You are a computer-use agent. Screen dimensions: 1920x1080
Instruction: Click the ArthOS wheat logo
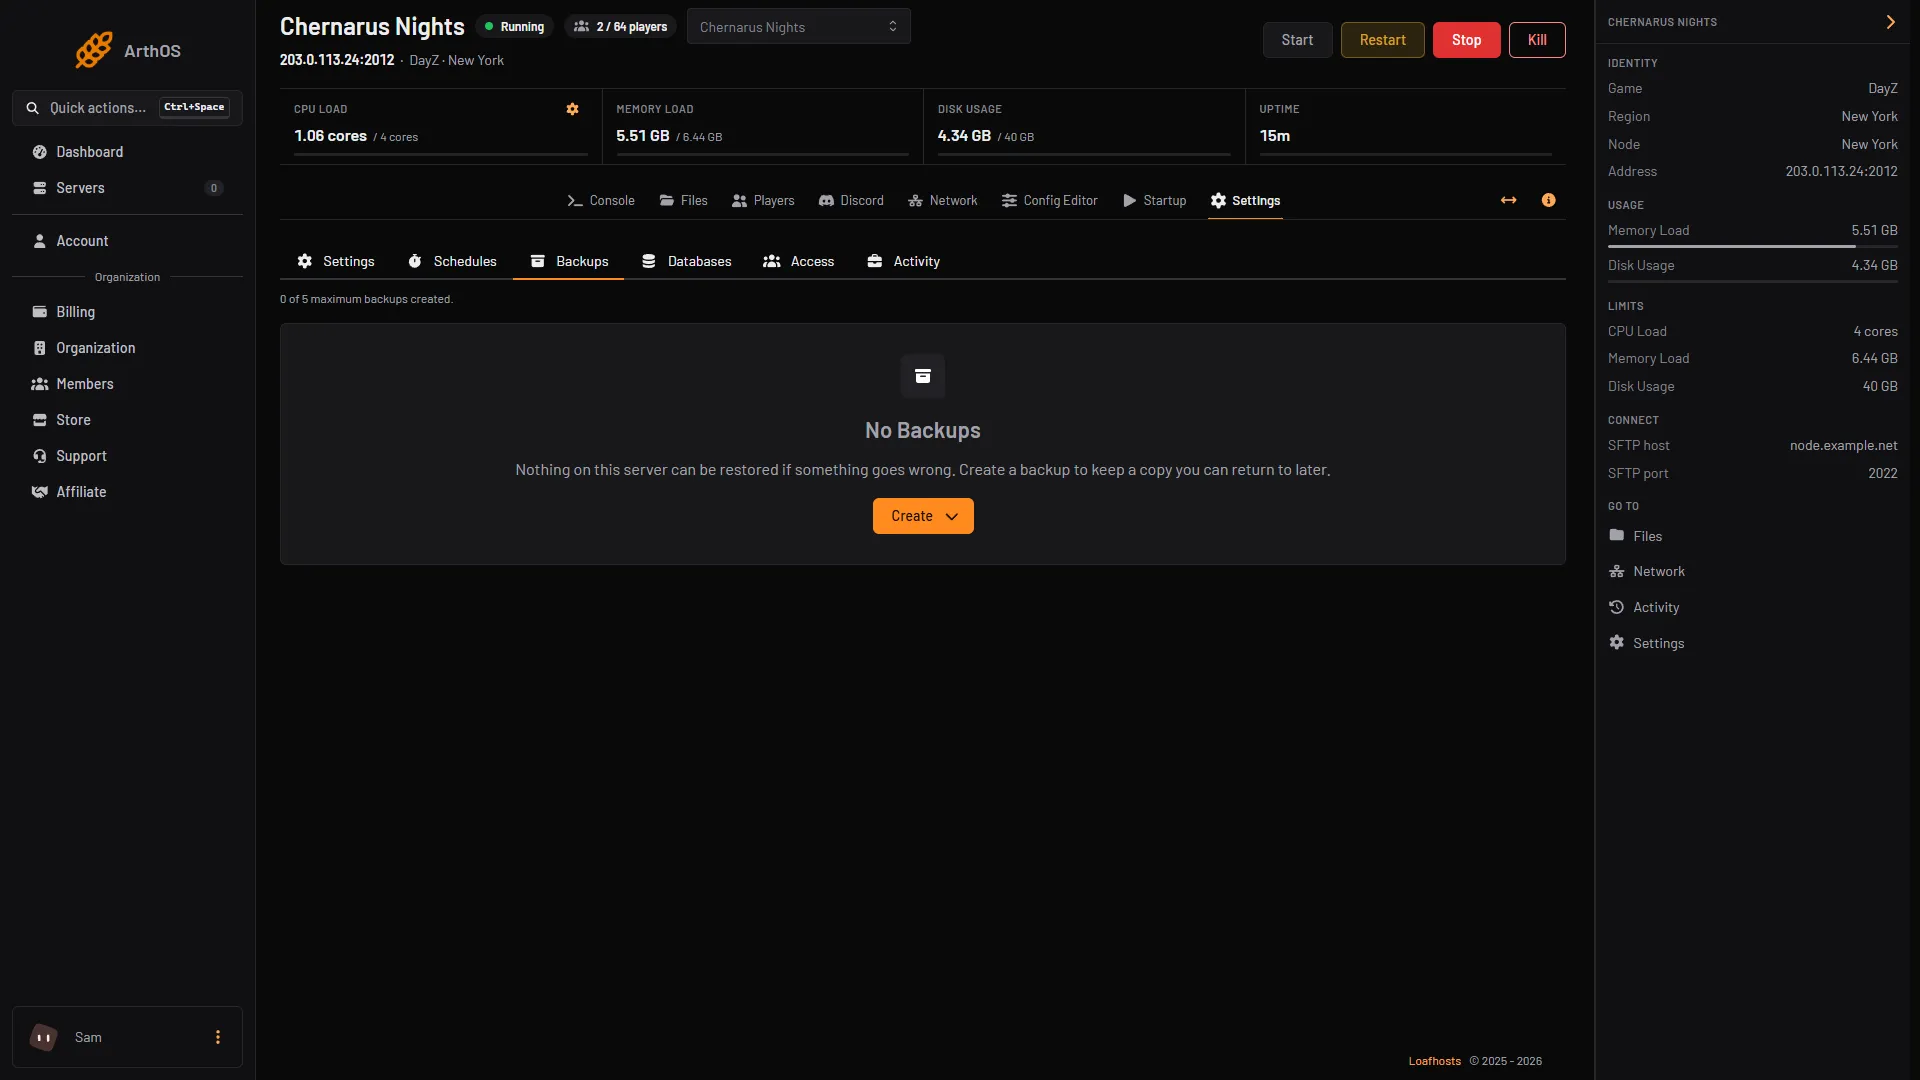(x=94, y=50)
